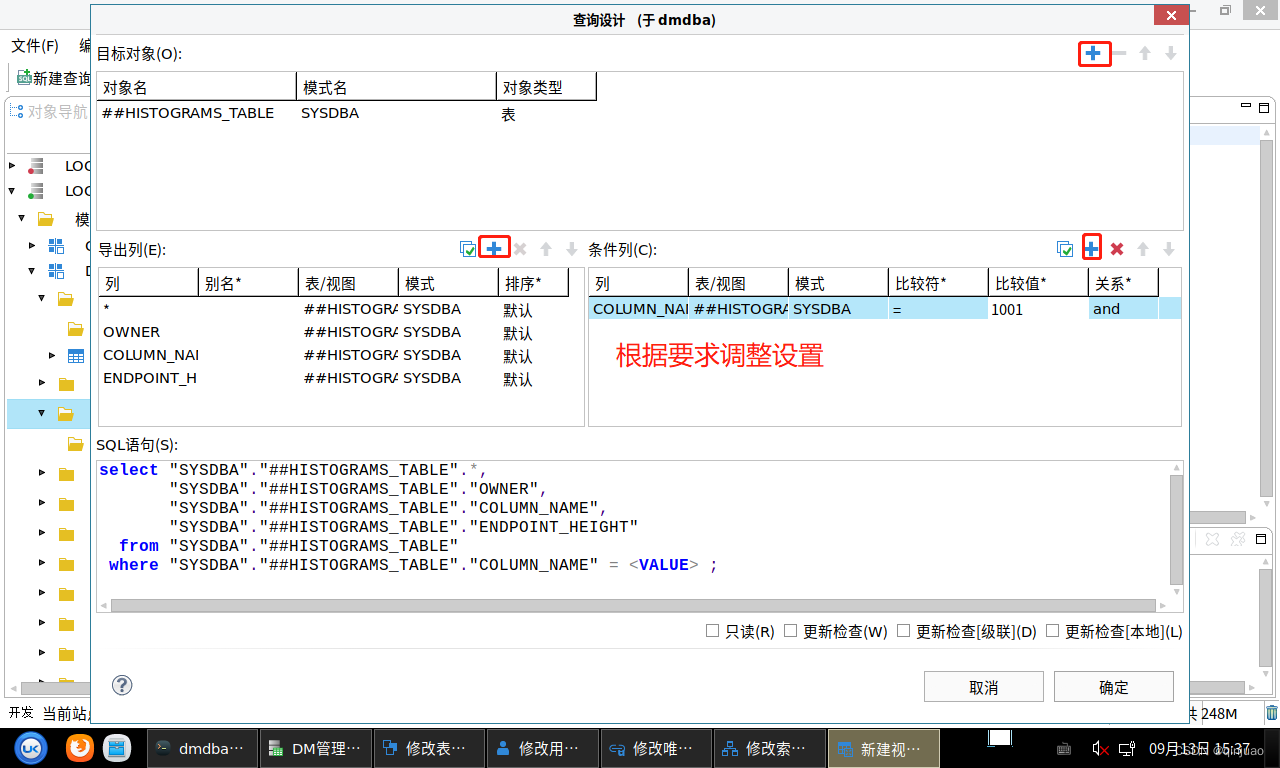Click inside the SQL语句 text area
Screen dimensions: 1280x768
(634, 530)
